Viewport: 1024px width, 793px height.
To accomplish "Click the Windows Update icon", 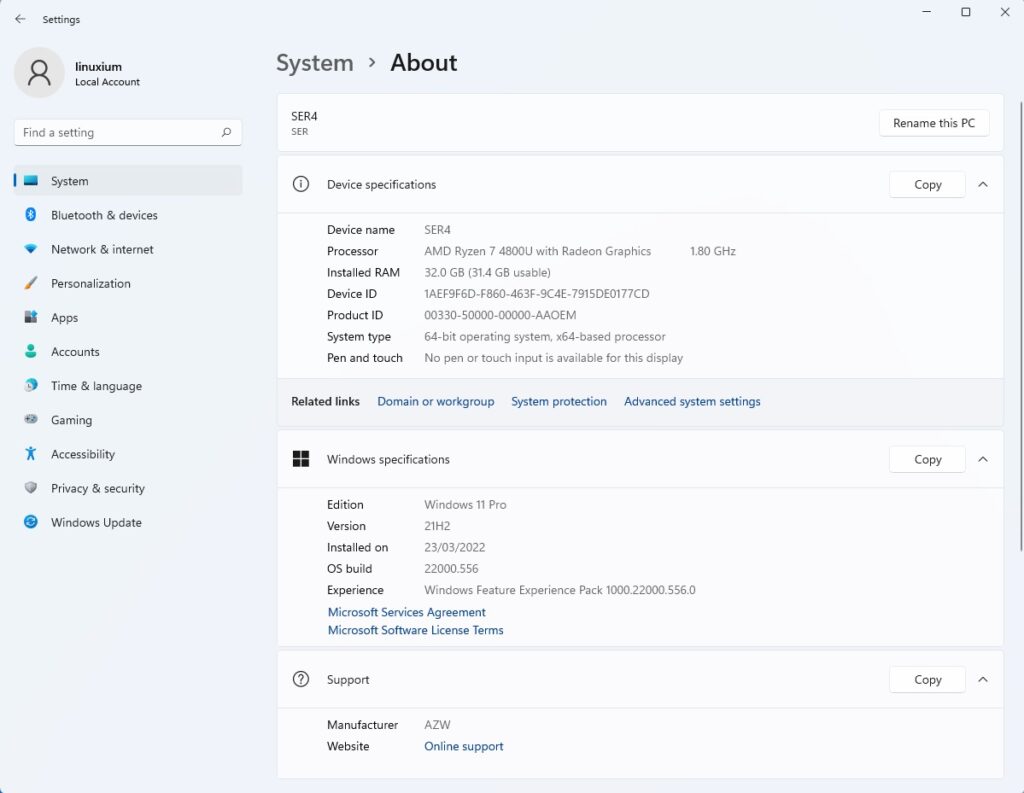I will 31,522.
